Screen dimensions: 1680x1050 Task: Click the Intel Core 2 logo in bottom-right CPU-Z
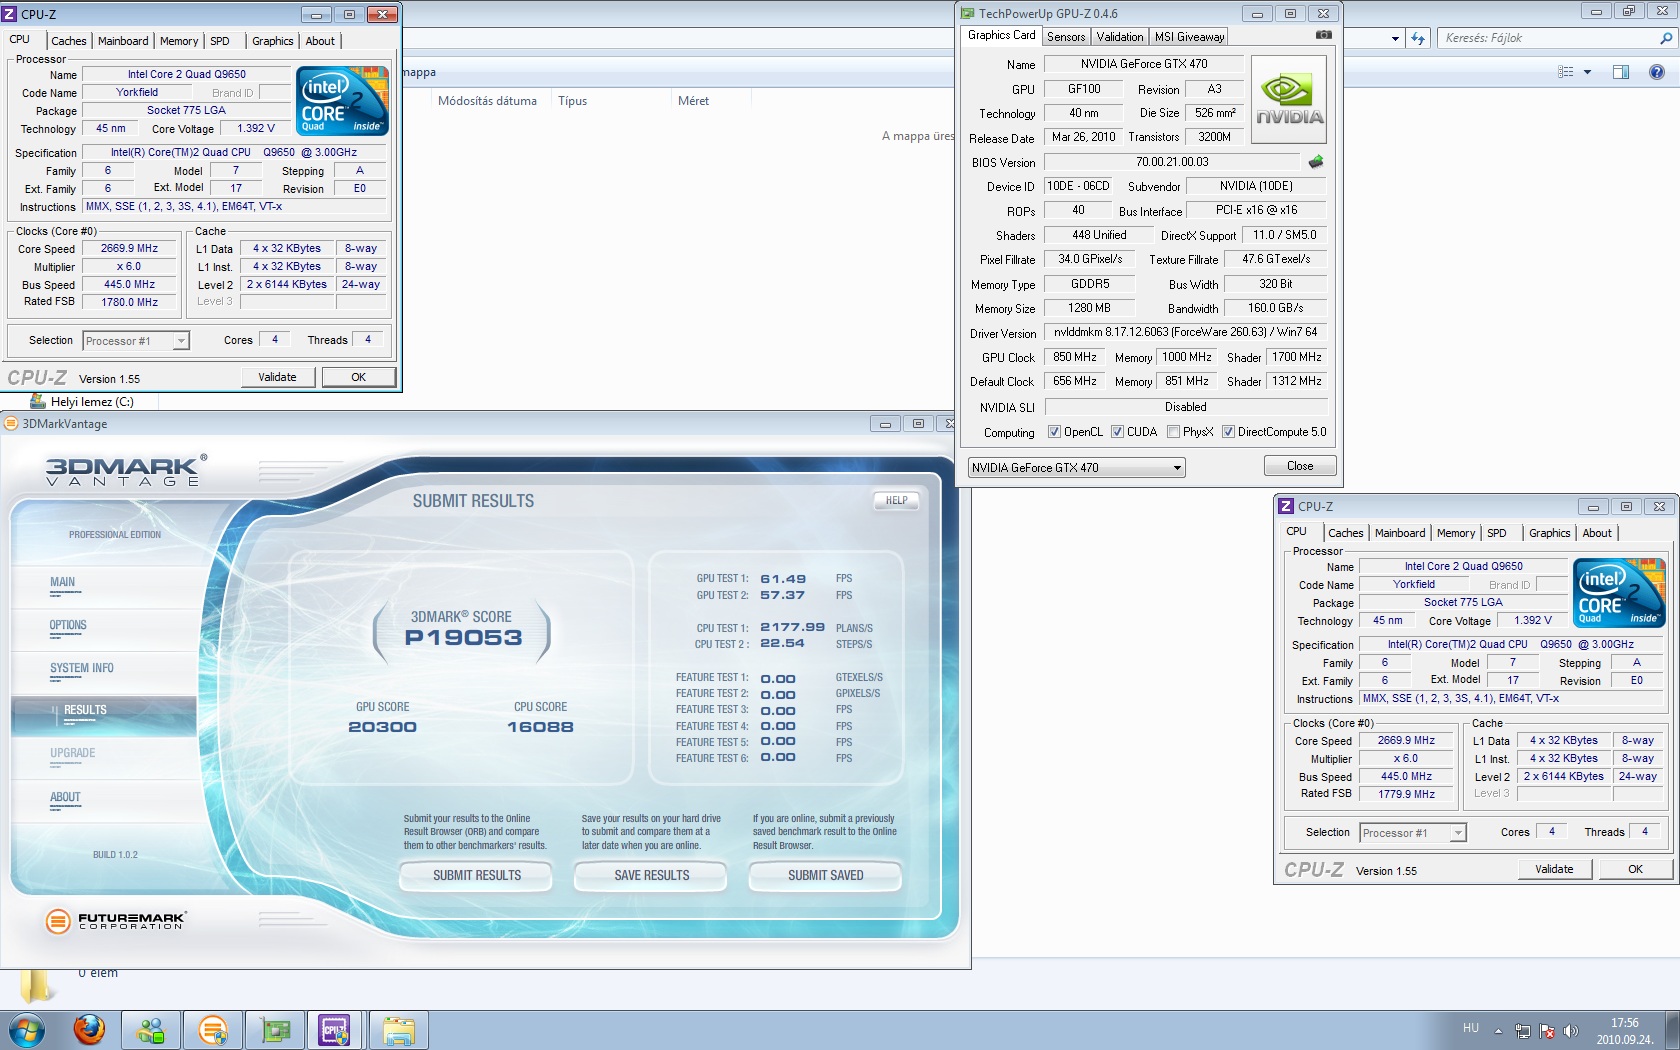pyautogui.click(x=1620, y=593)
